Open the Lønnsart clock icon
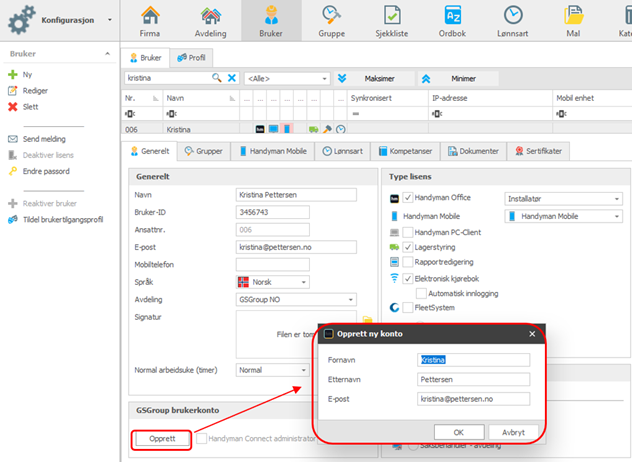The width and height of the screenshot is (632, 462). pyautogui.click(x=513, y=16)
